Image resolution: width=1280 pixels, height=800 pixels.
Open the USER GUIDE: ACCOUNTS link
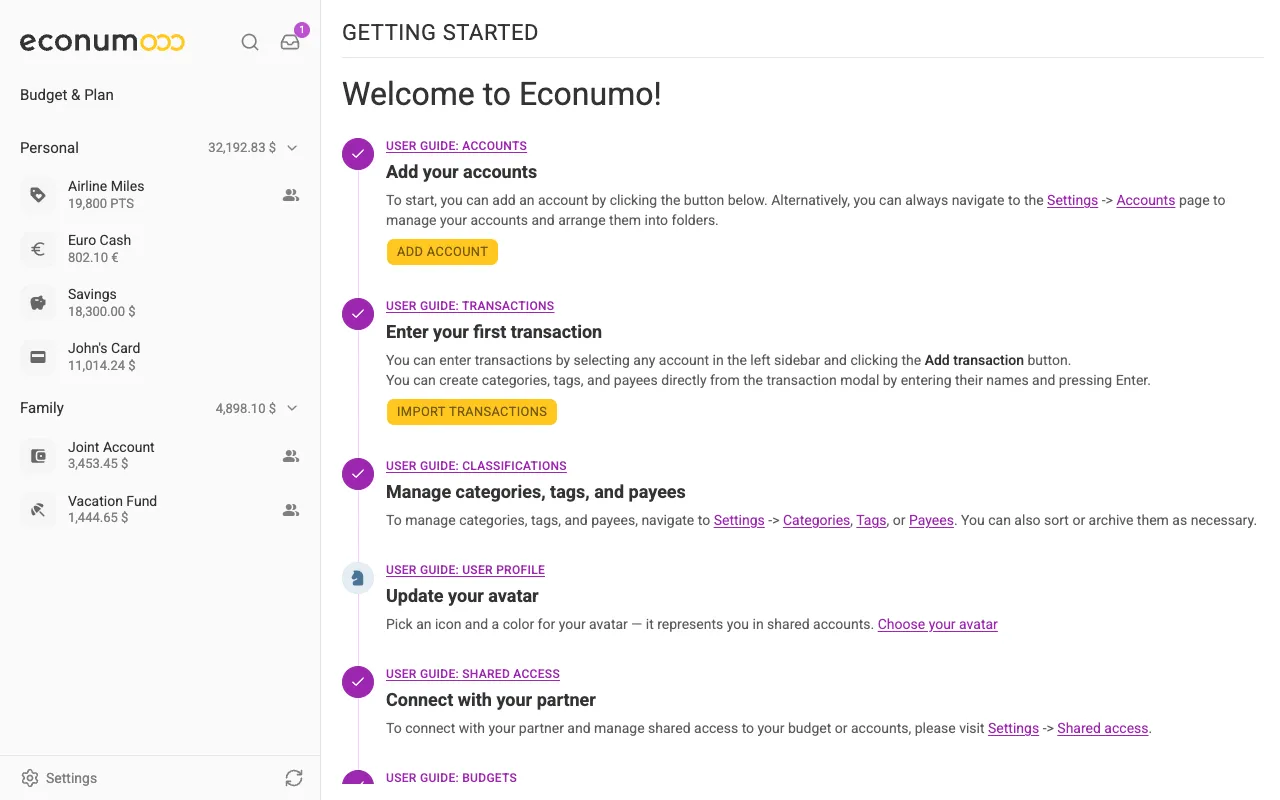456,146
